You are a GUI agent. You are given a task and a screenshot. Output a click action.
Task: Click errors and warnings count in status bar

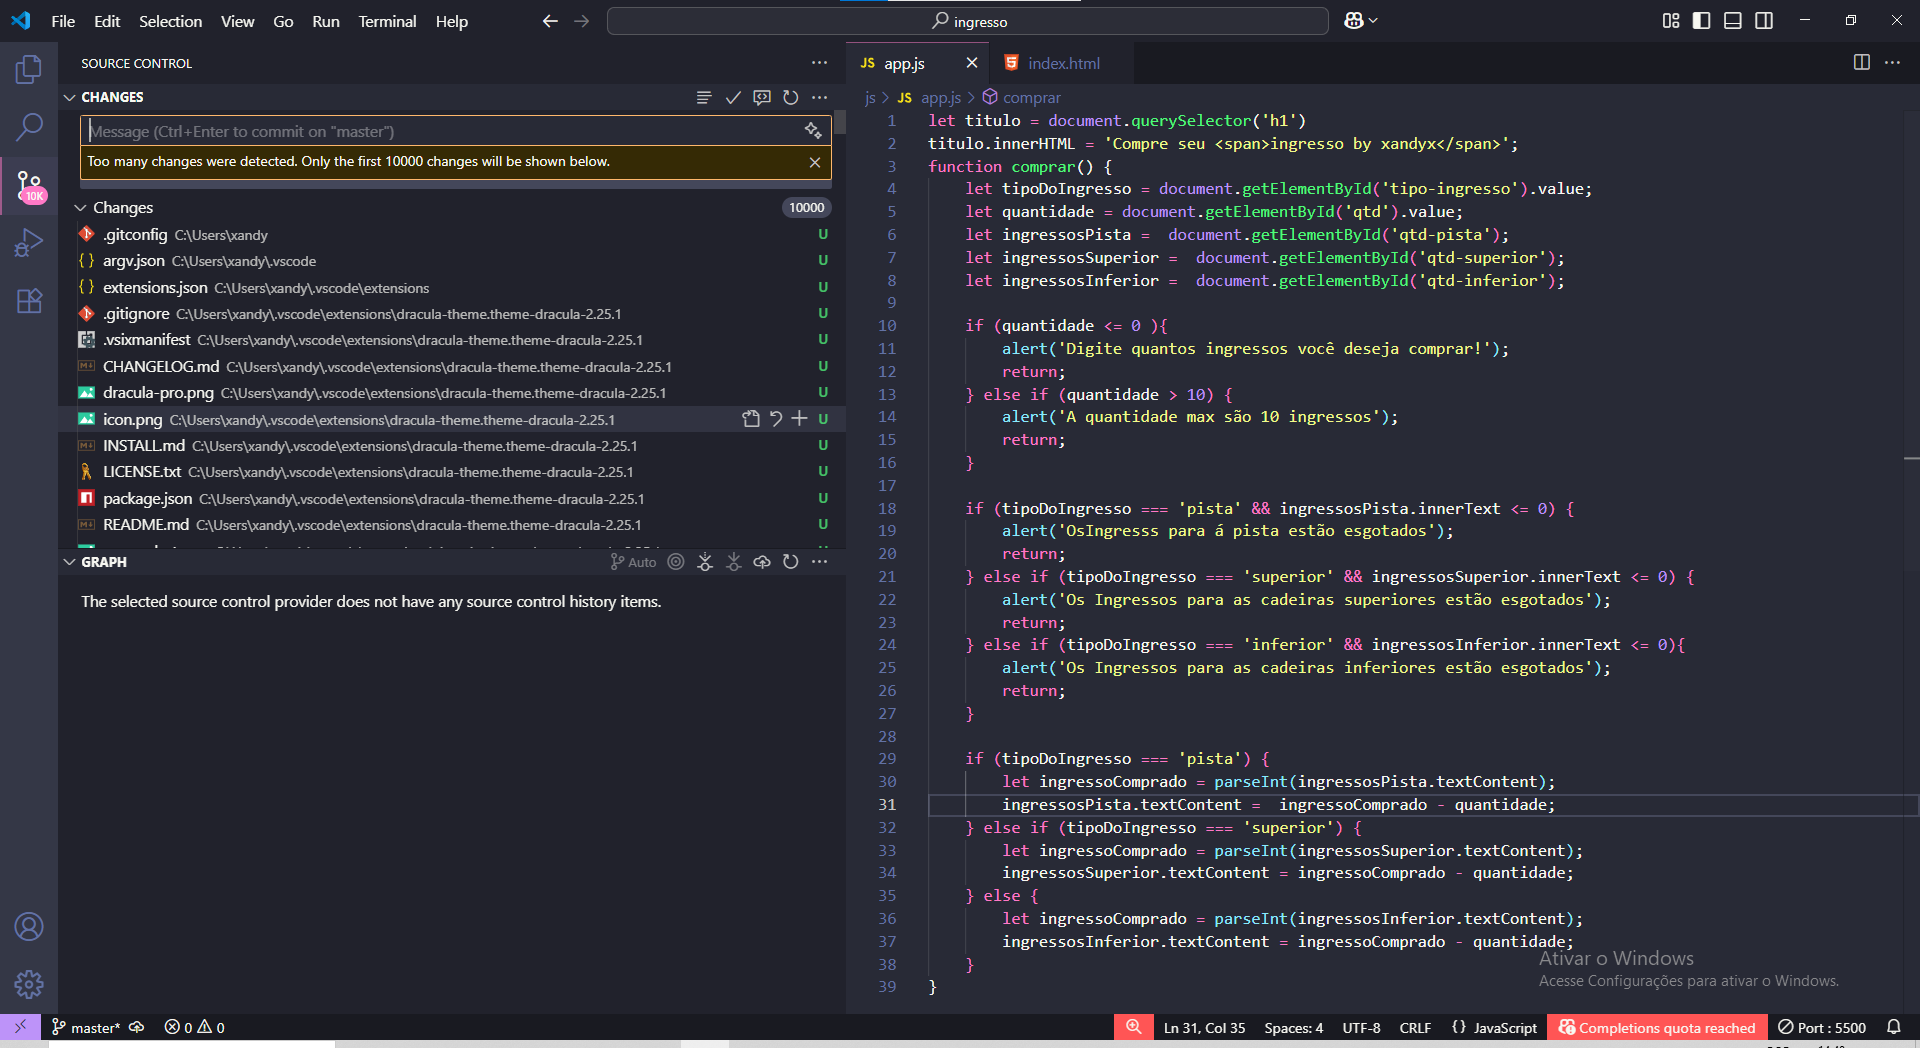point(195,1027)
